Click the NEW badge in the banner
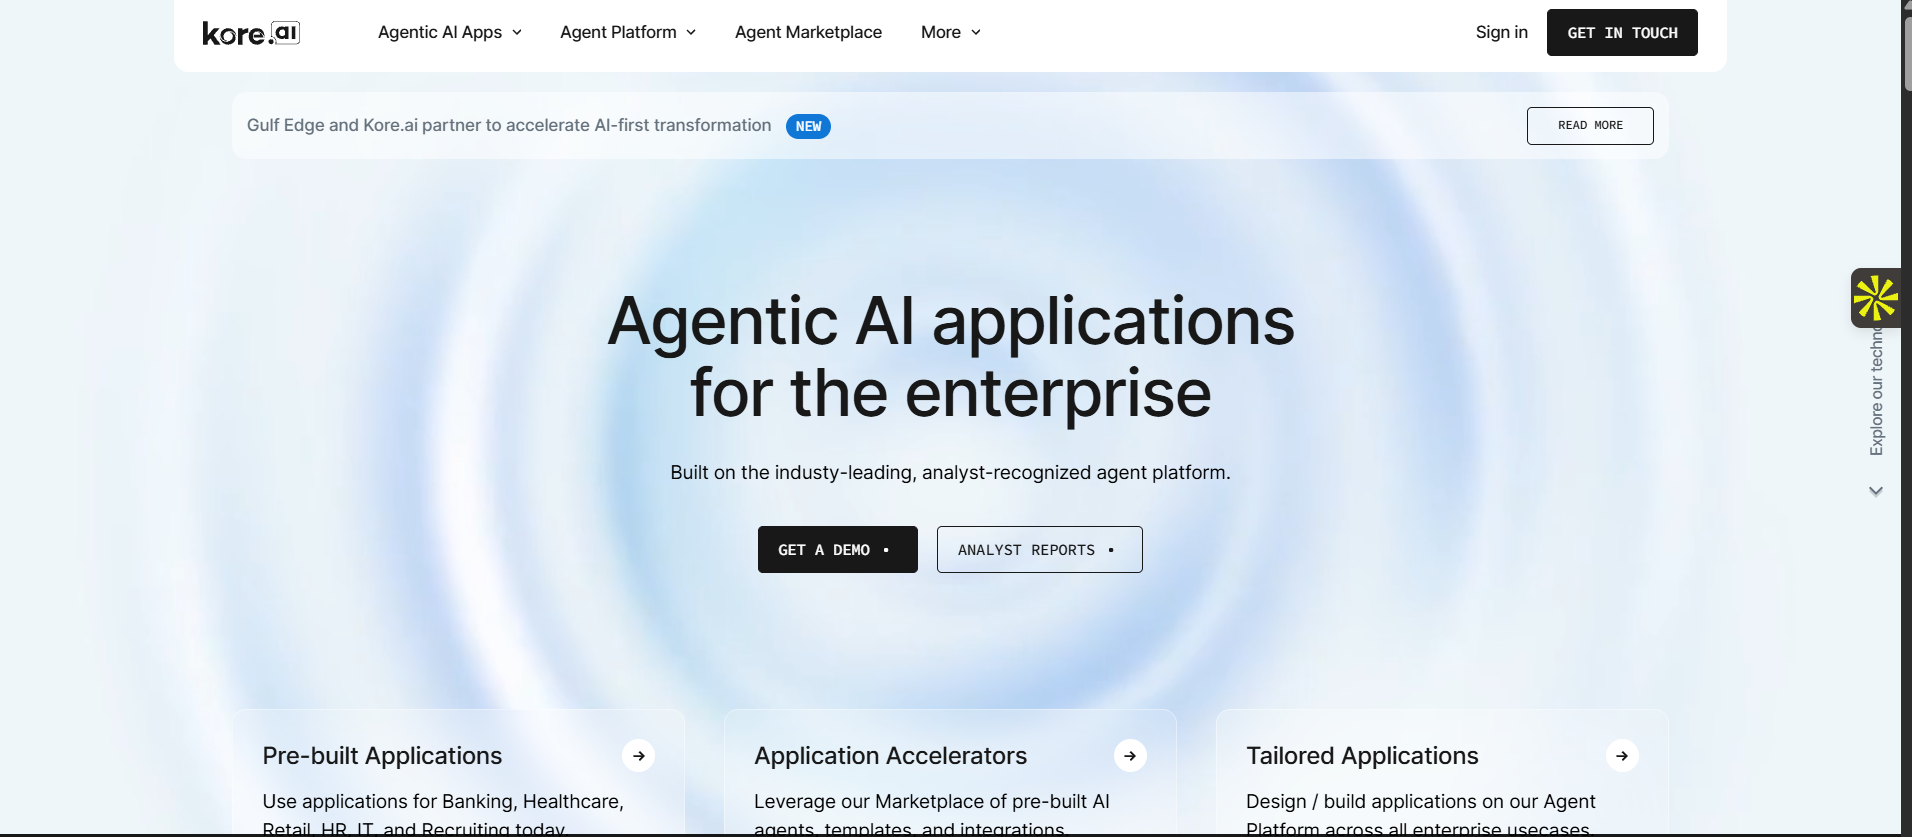This screenshot has width=1912, height=837. tap(808, 127)
